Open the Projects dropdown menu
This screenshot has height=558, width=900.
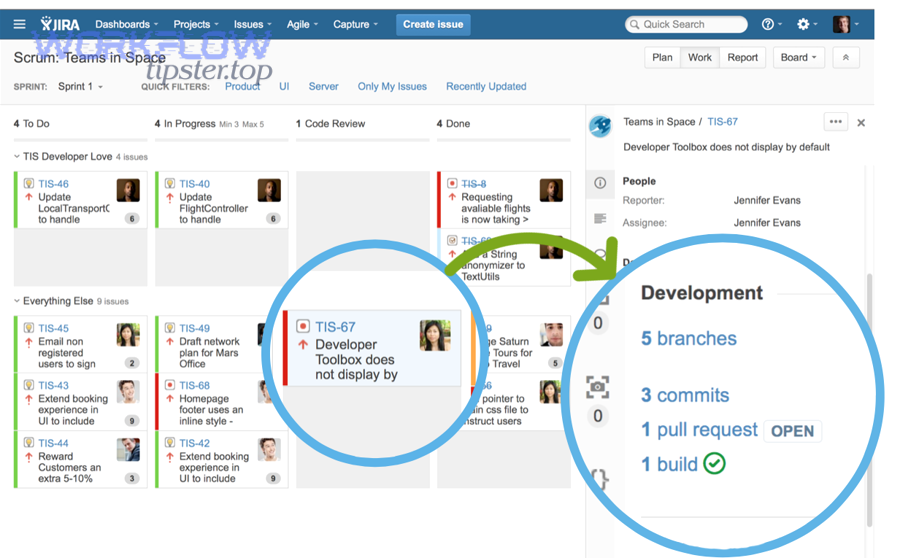pos(196,24)
